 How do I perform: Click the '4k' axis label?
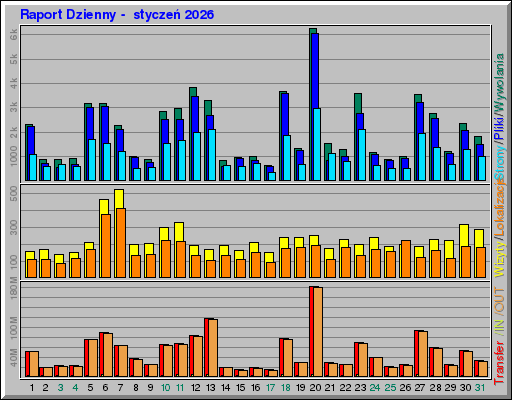coord(14,83)
